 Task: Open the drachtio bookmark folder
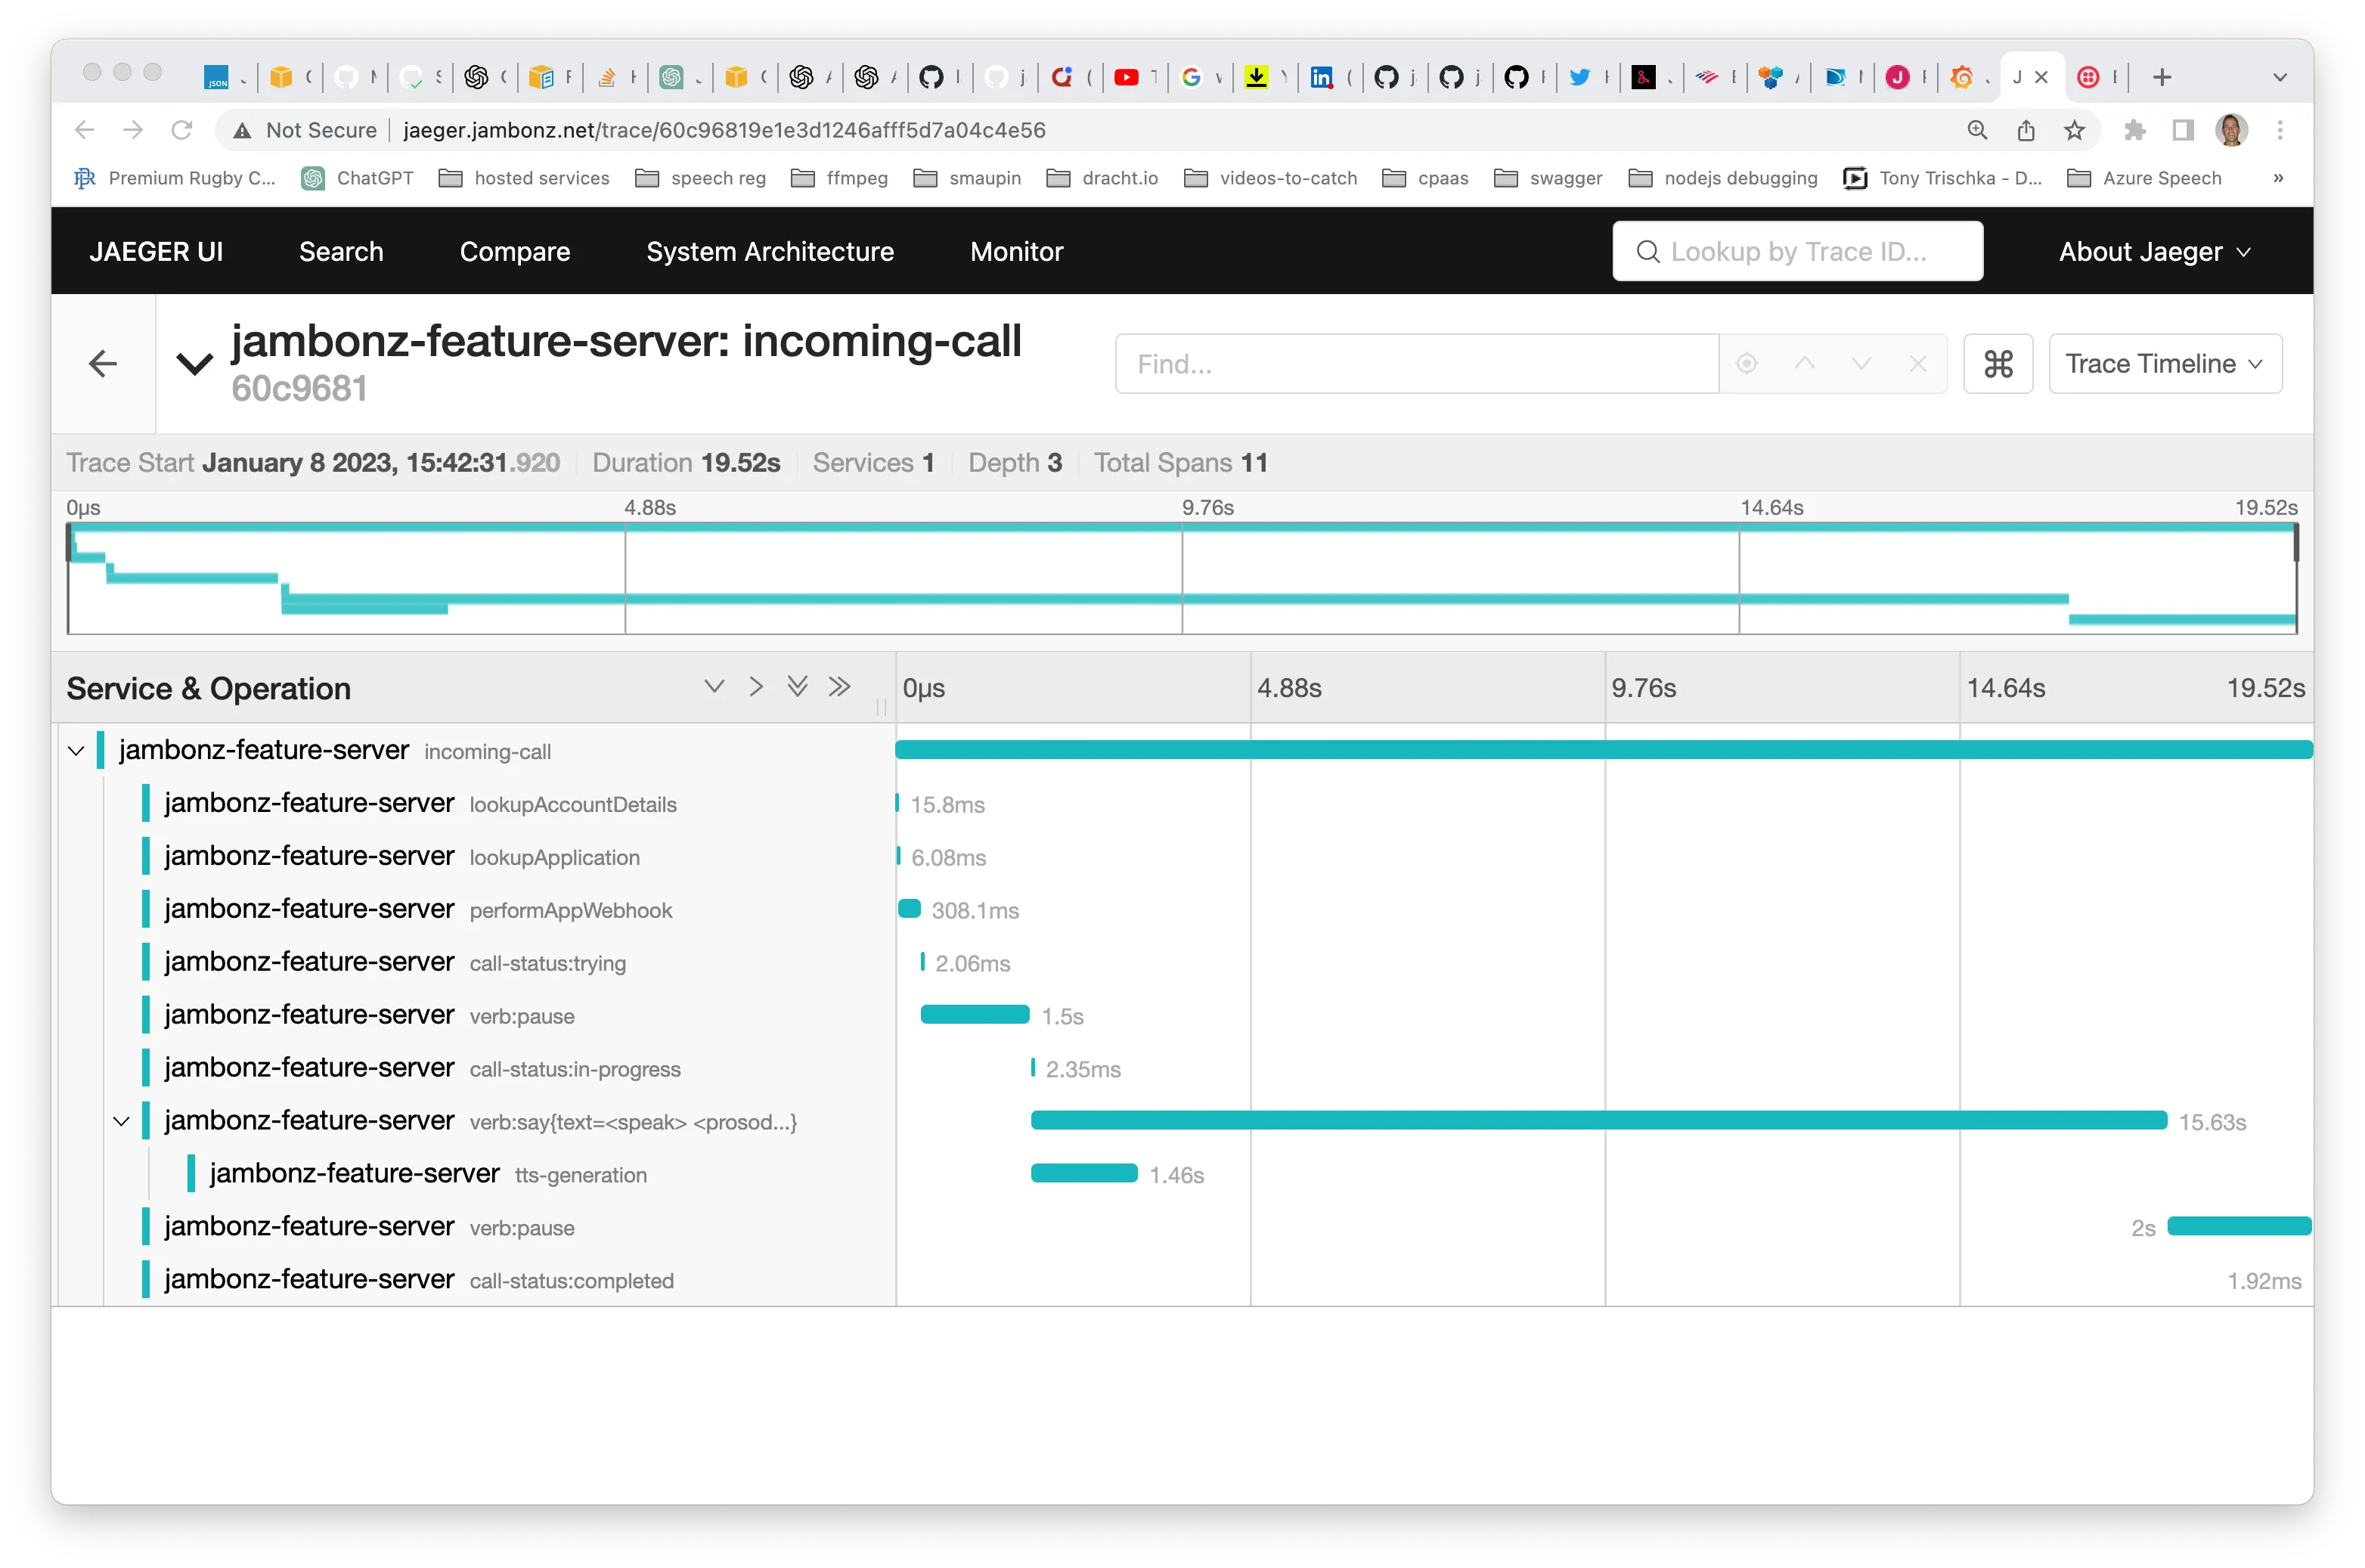[x=1102, y=178]
